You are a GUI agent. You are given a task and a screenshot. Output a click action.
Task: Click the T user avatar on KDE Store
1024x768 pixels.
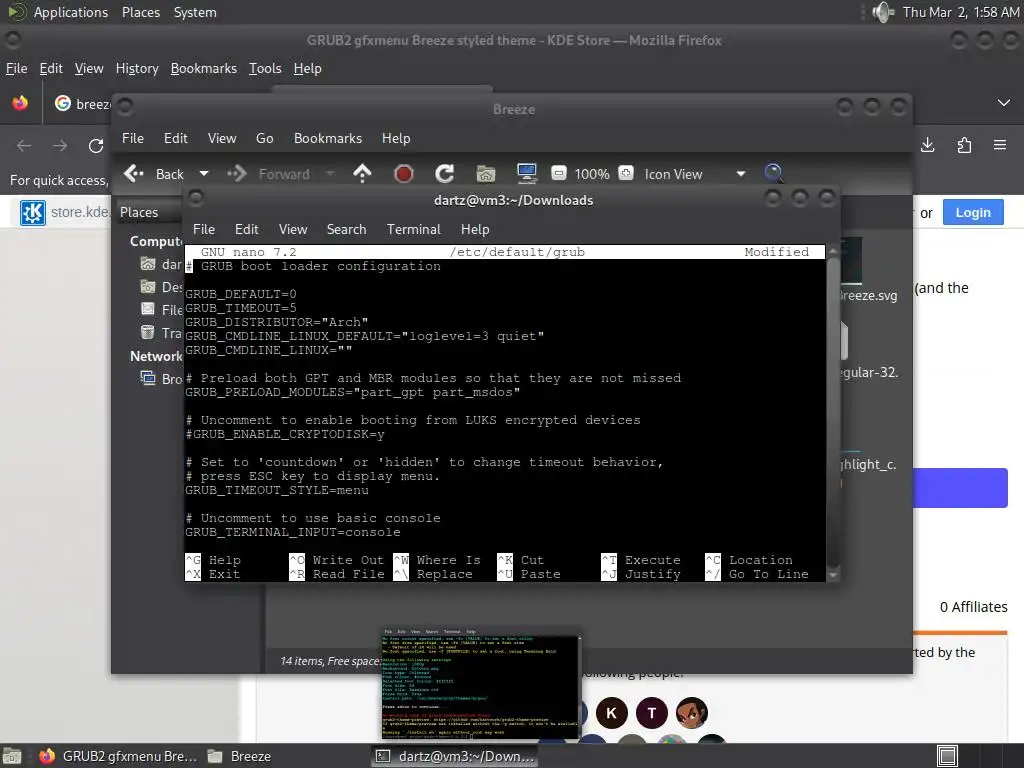pos(652,713)
